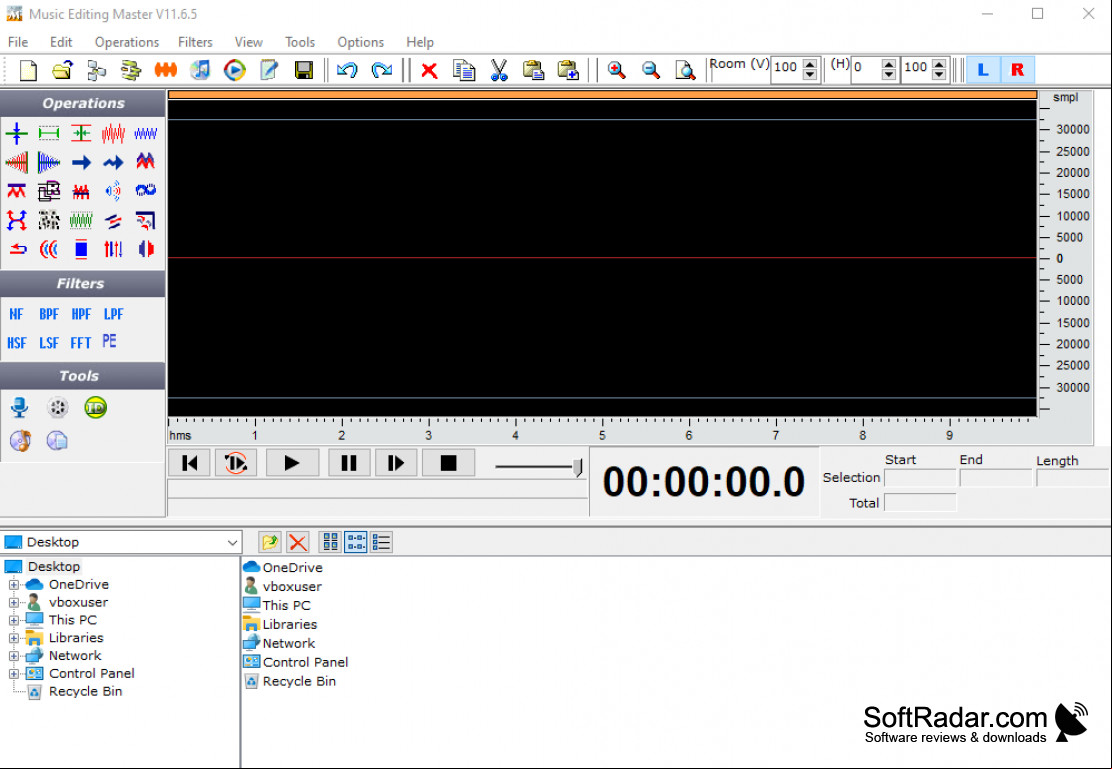The image size is (1112, 769).
Task: Cut selection with the scissors icon
Action: (x=499, y=70)
